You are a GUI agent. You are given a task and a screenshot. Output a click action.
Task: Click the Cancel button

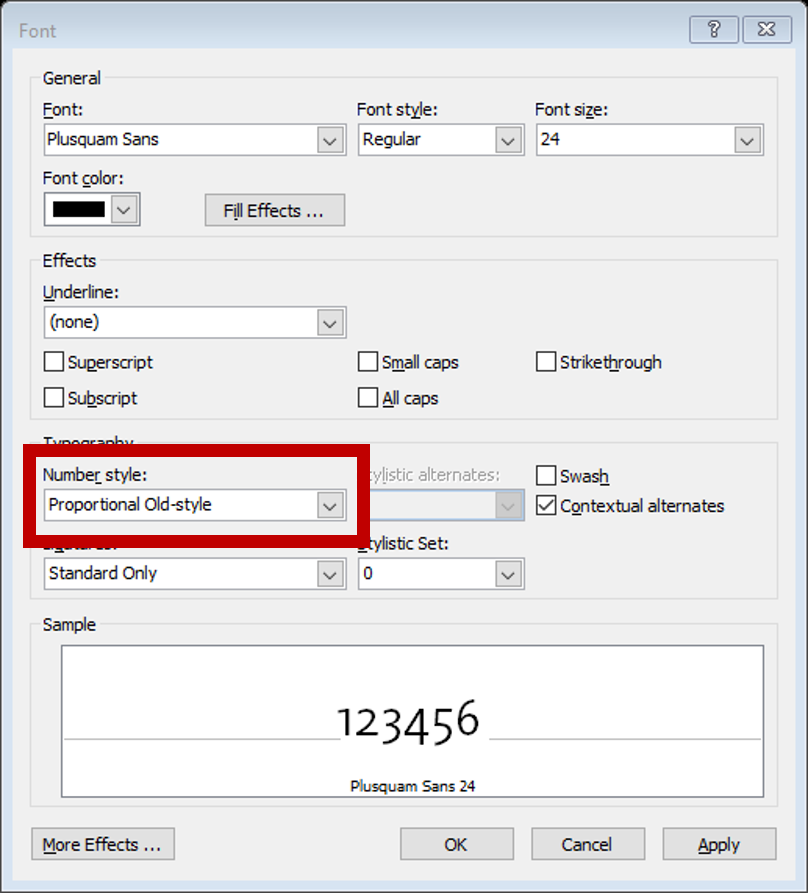[x=588, y=844]
